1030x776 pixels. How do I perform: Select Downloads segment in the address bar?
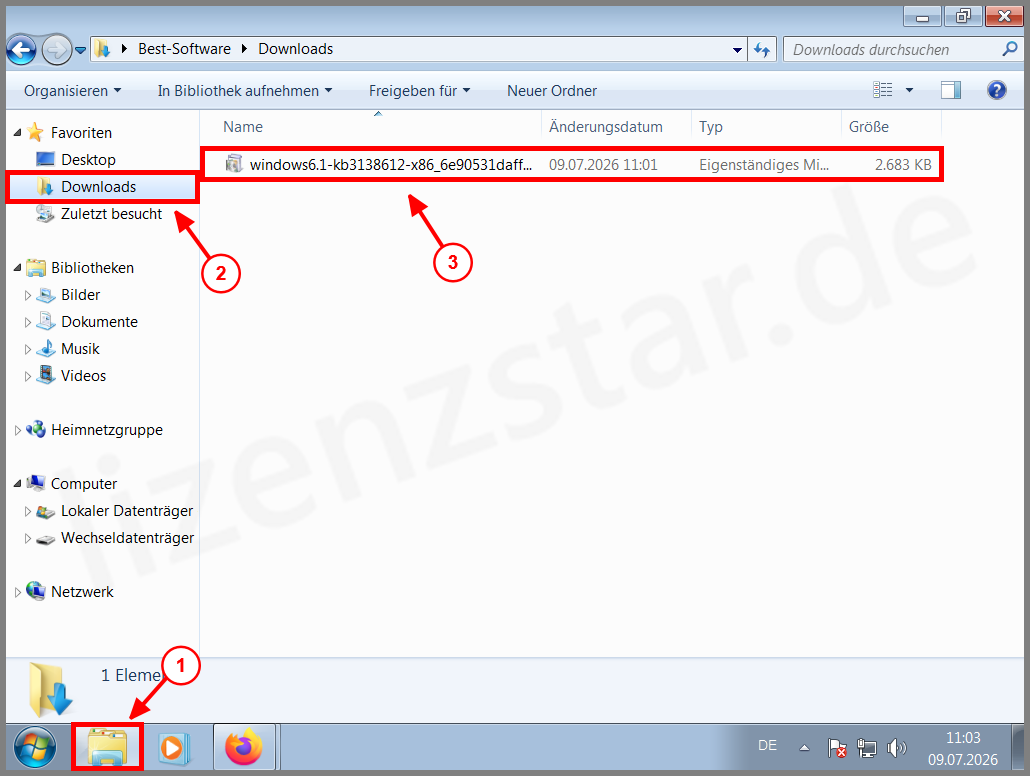(296, 49)
